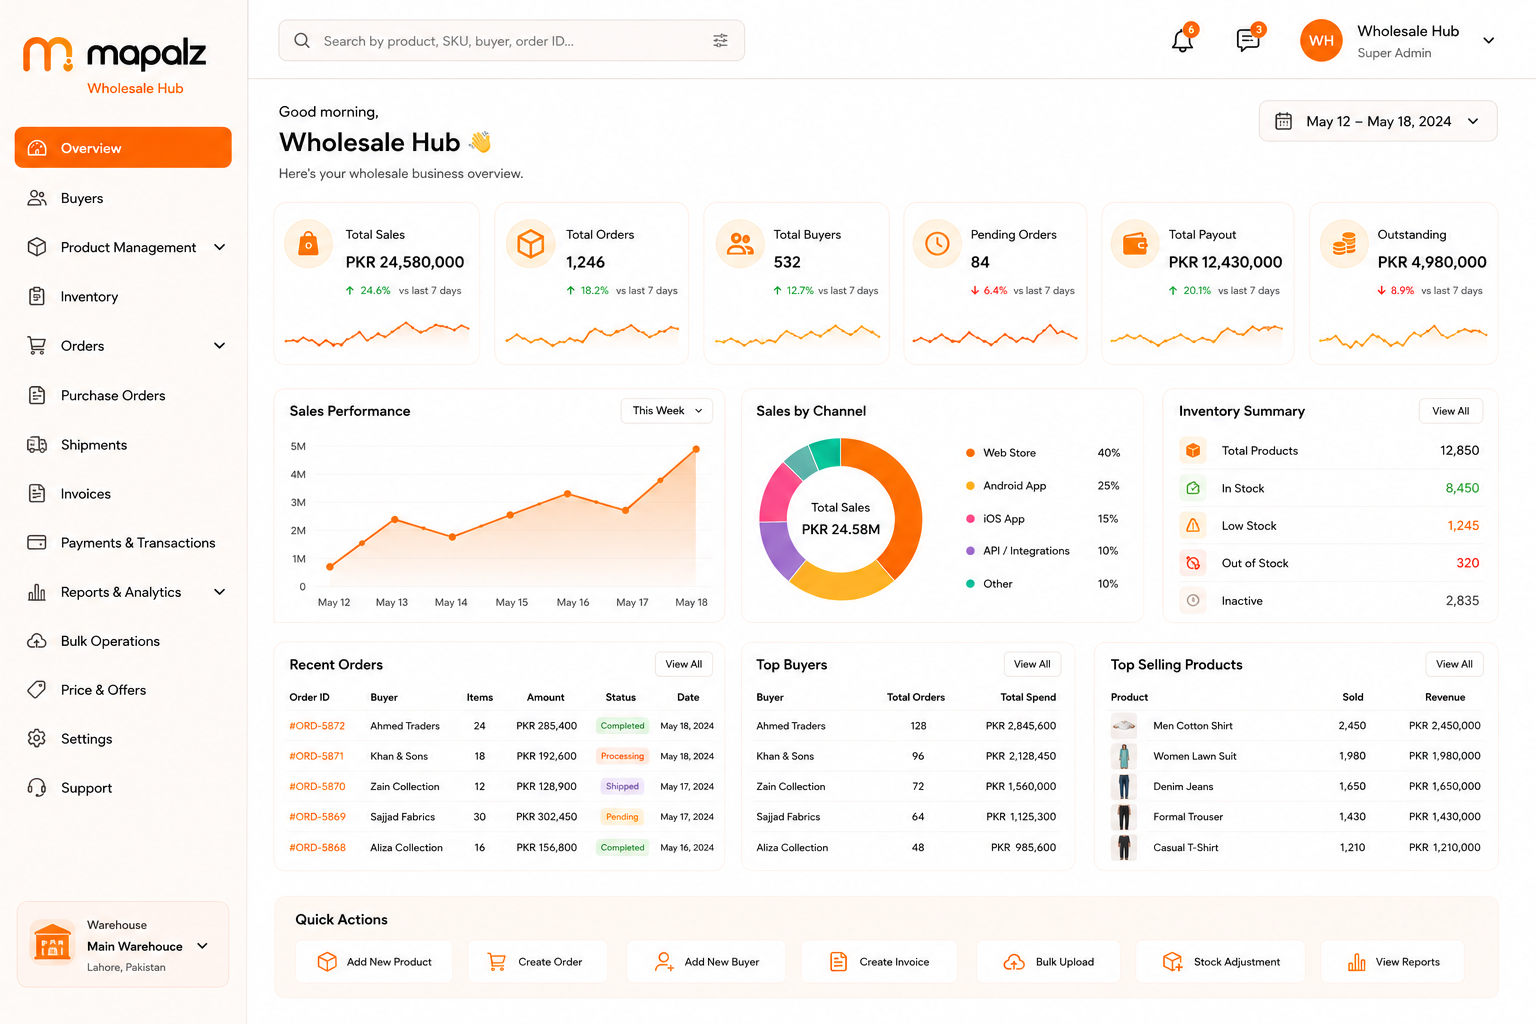Click the Total Sales shopping bag icon

point(309,244)
